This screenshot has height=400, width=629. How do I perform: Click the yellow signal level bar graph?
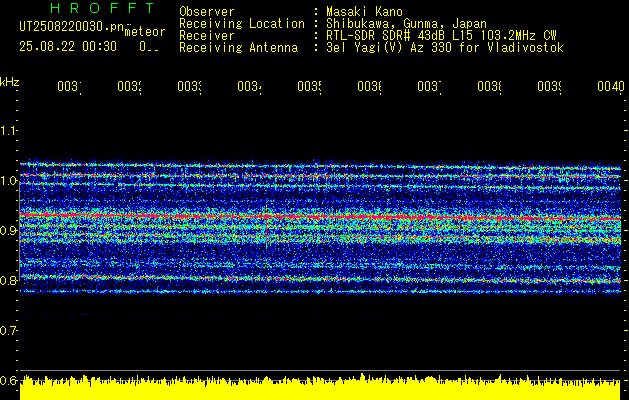[320, 388]
